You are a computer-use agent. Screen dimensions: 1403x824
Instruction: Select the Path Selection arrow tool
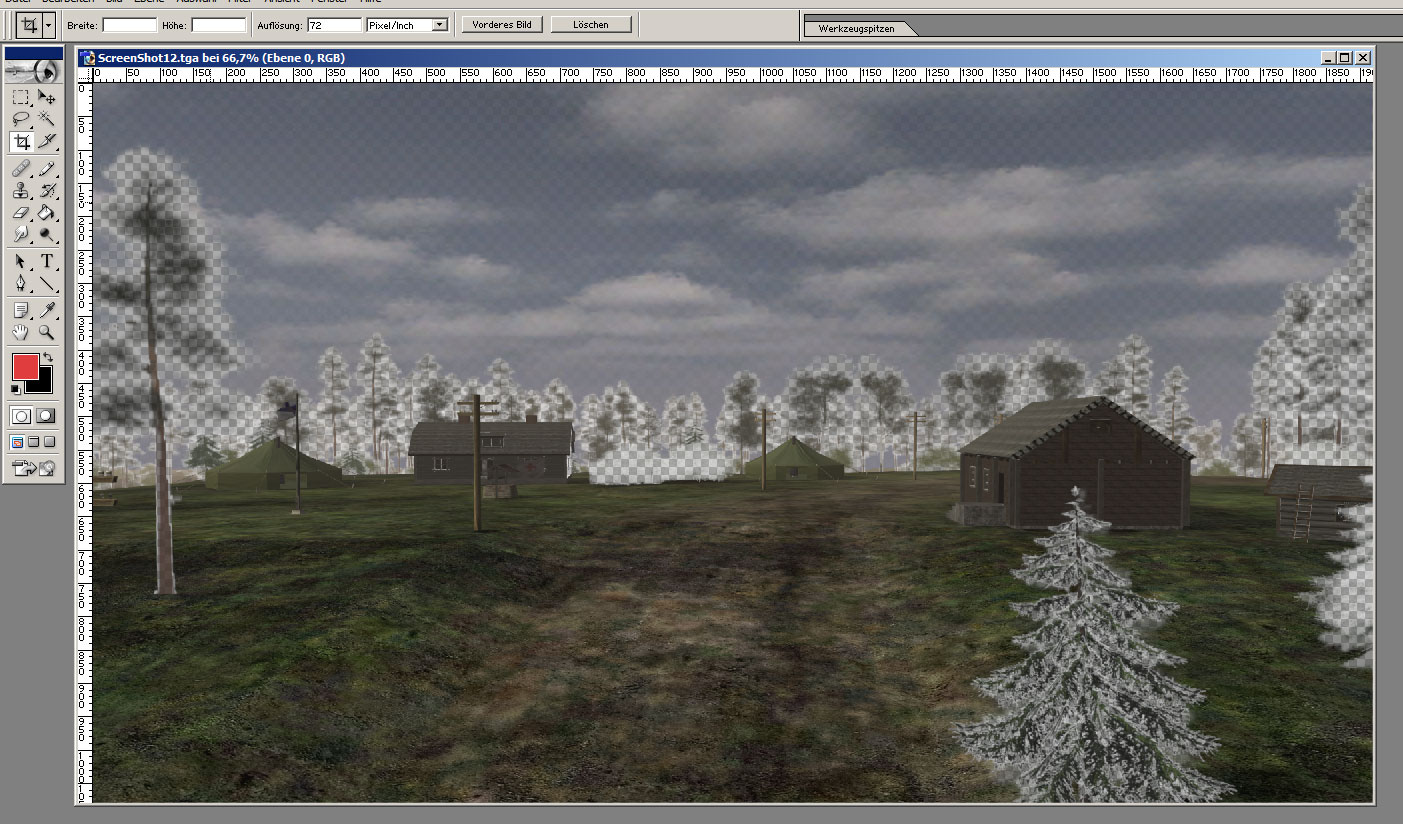click(x=20, y=261)
